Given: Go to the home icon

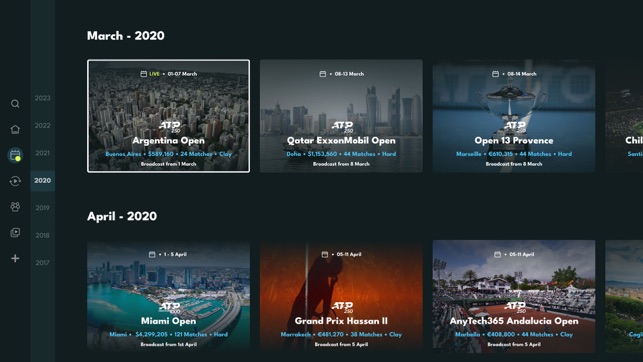Looking at the screenshot, I should [x=15, y=130].
